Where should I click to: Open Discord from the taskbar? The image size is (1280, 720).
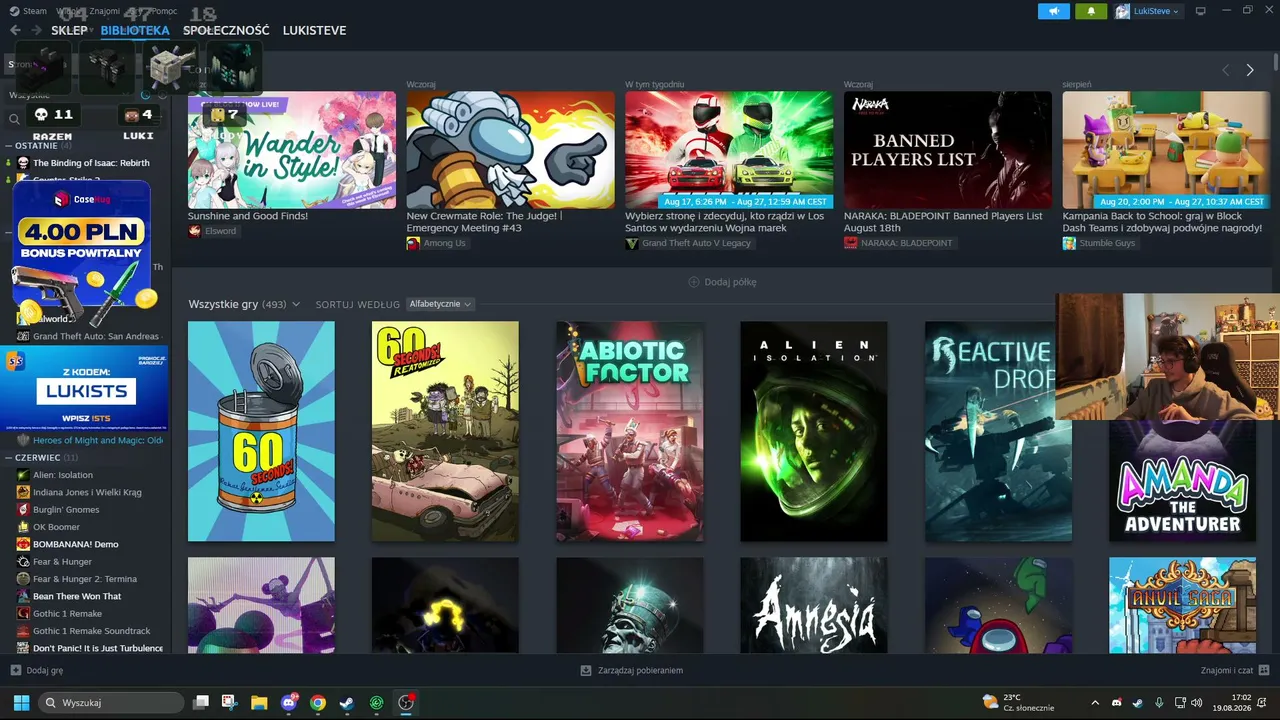pos(289,702)
